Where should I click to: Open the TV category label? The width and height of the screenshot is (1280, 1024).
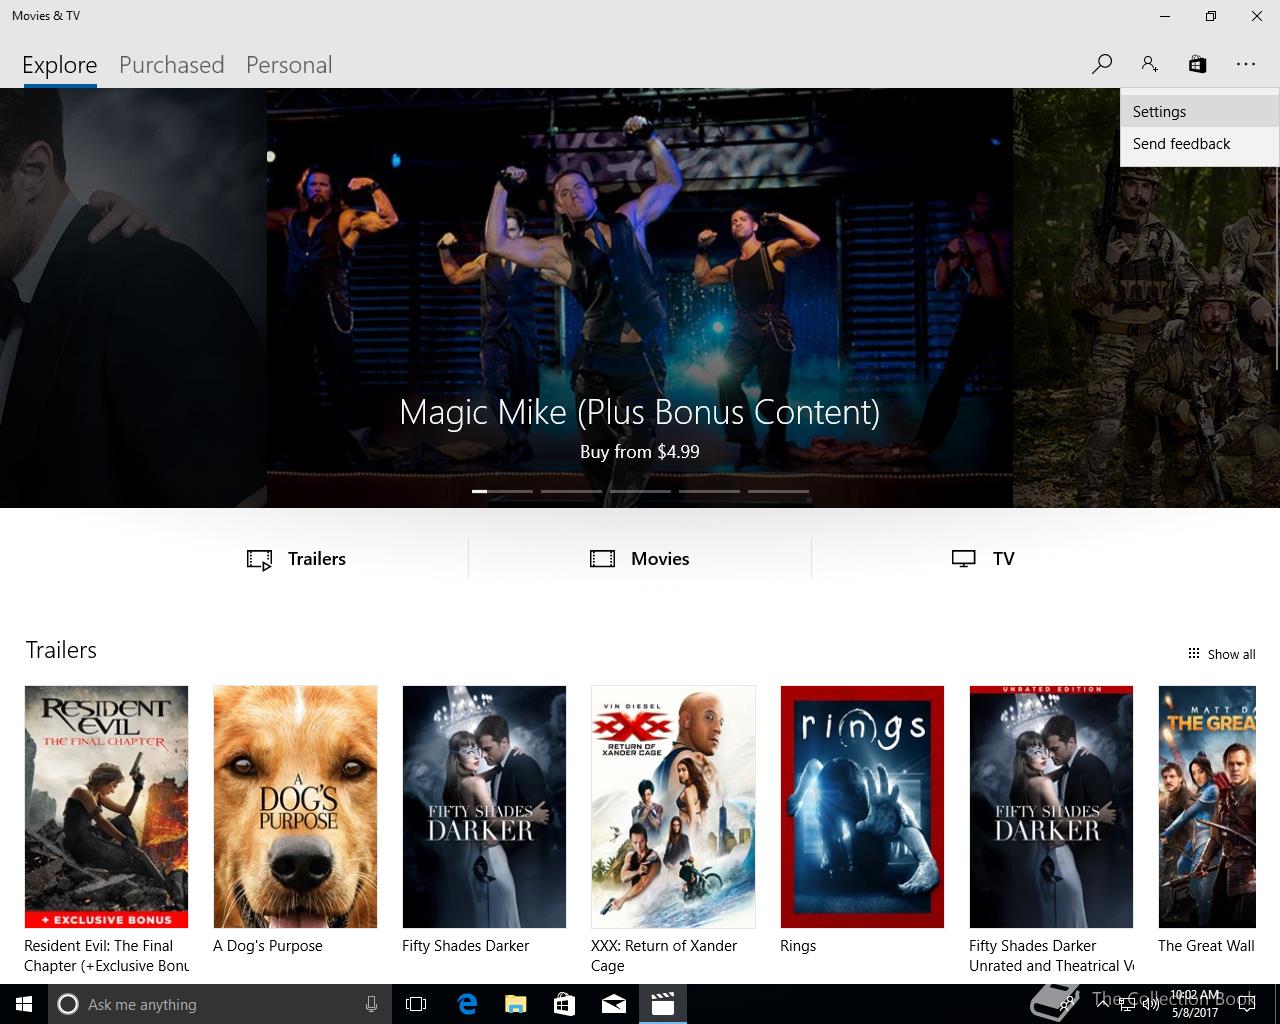[1004, 559]
